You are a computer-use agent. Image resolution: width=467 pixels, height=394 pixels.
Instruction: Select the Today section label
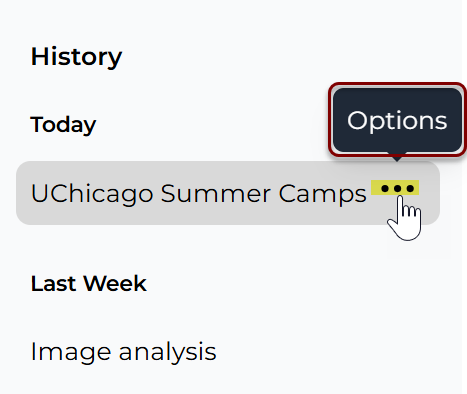(63, 125)
